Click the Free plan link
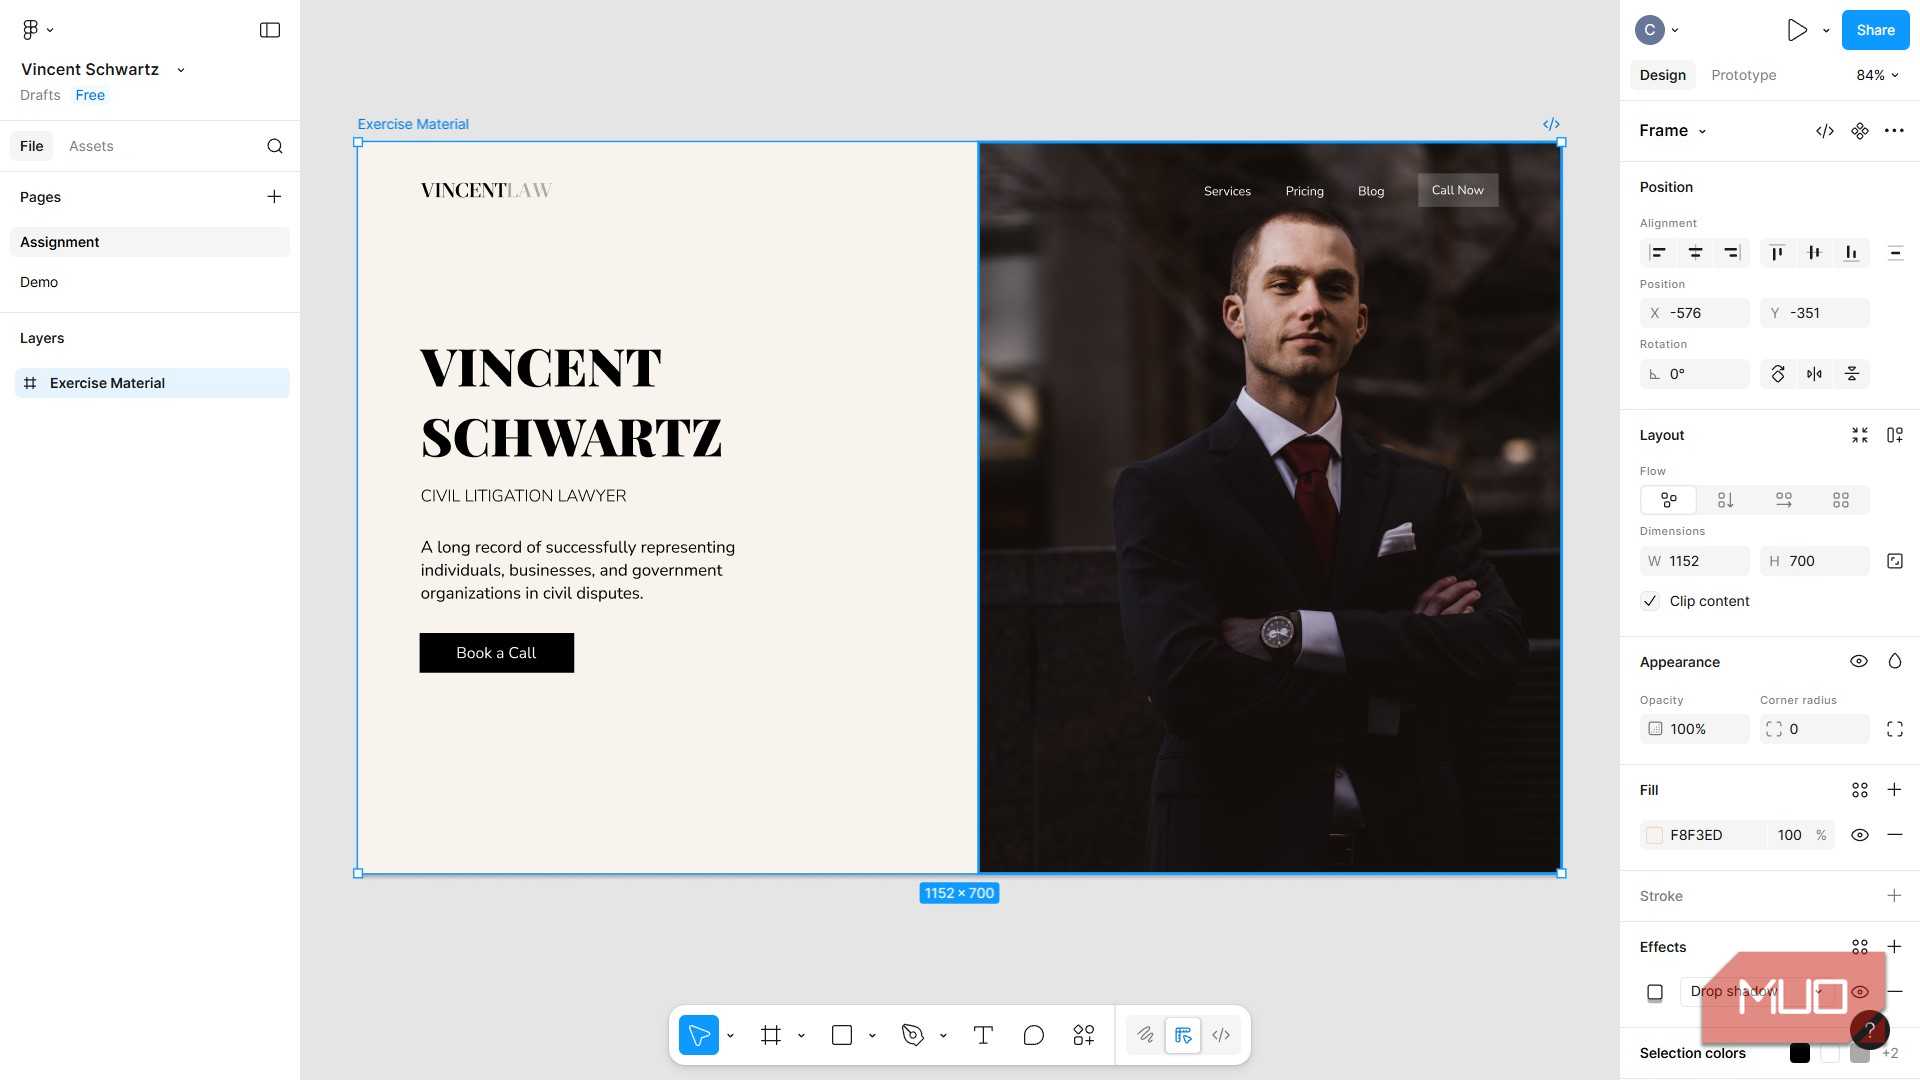1920x1080 pixels. [x=90, y=95]
